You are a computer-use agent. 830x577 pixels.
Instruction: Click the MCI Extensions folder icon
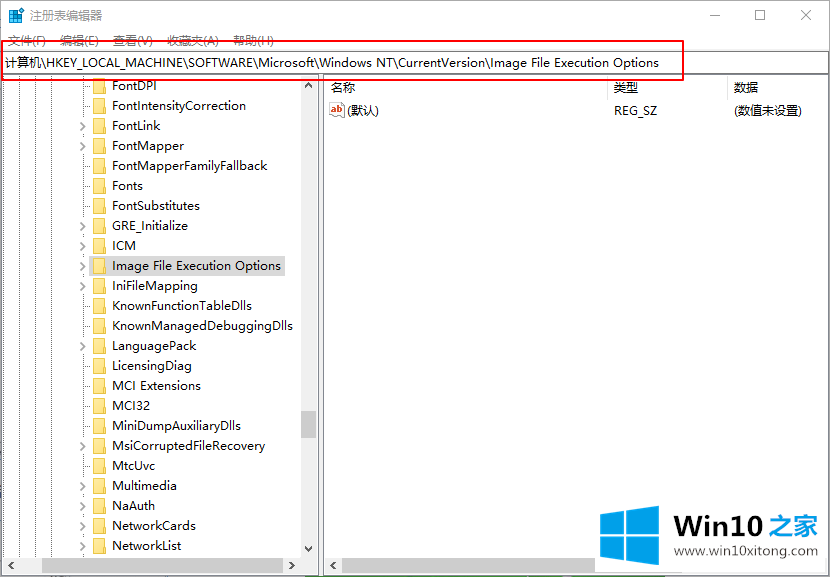click(x=99, y=386)
